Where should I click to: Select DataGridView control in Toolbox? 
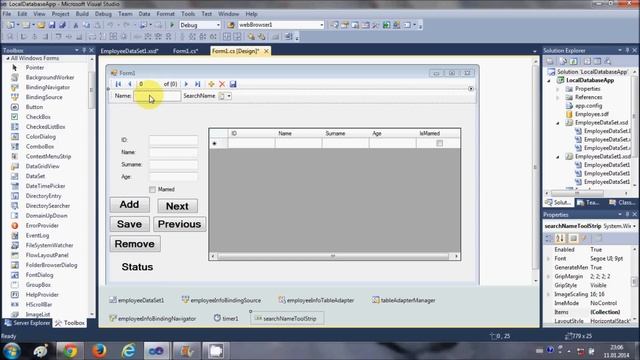42,166
